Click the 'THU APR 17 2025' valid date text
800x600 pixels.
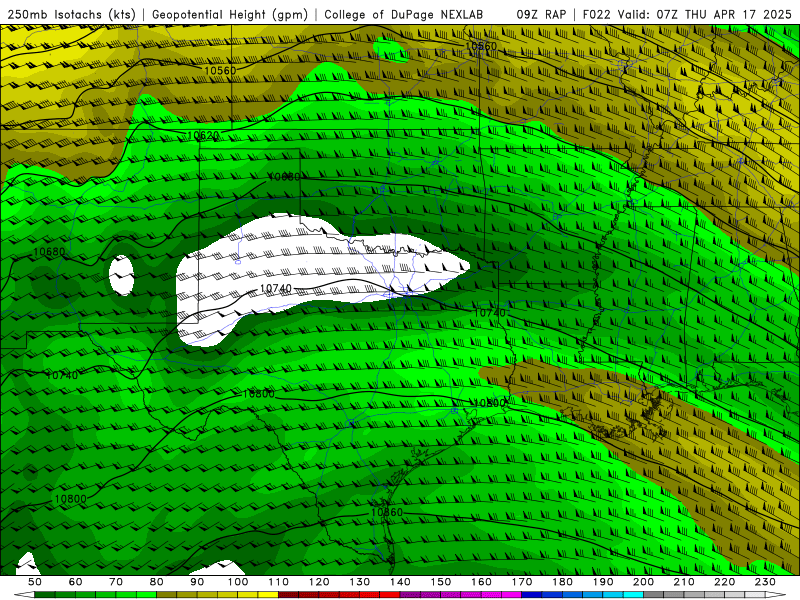pos(738,14)
